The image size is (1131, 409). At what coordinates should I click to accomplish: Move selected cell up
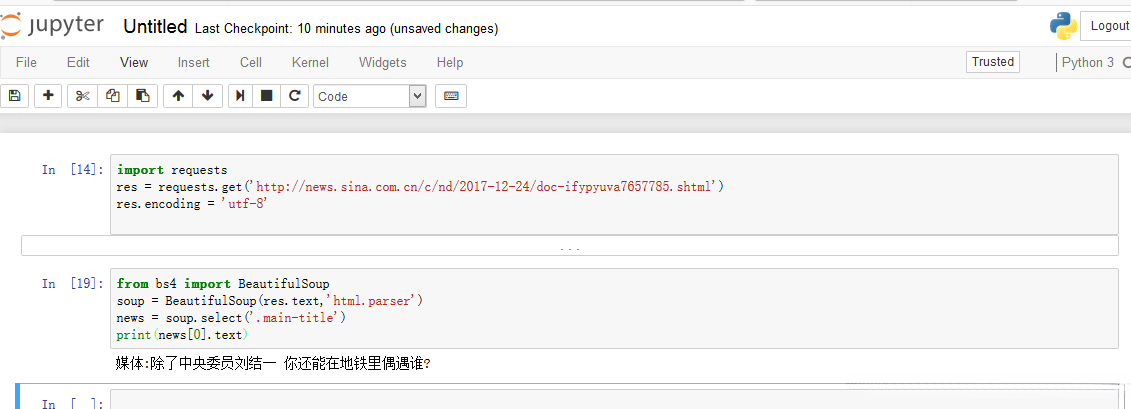coord(178,96)
